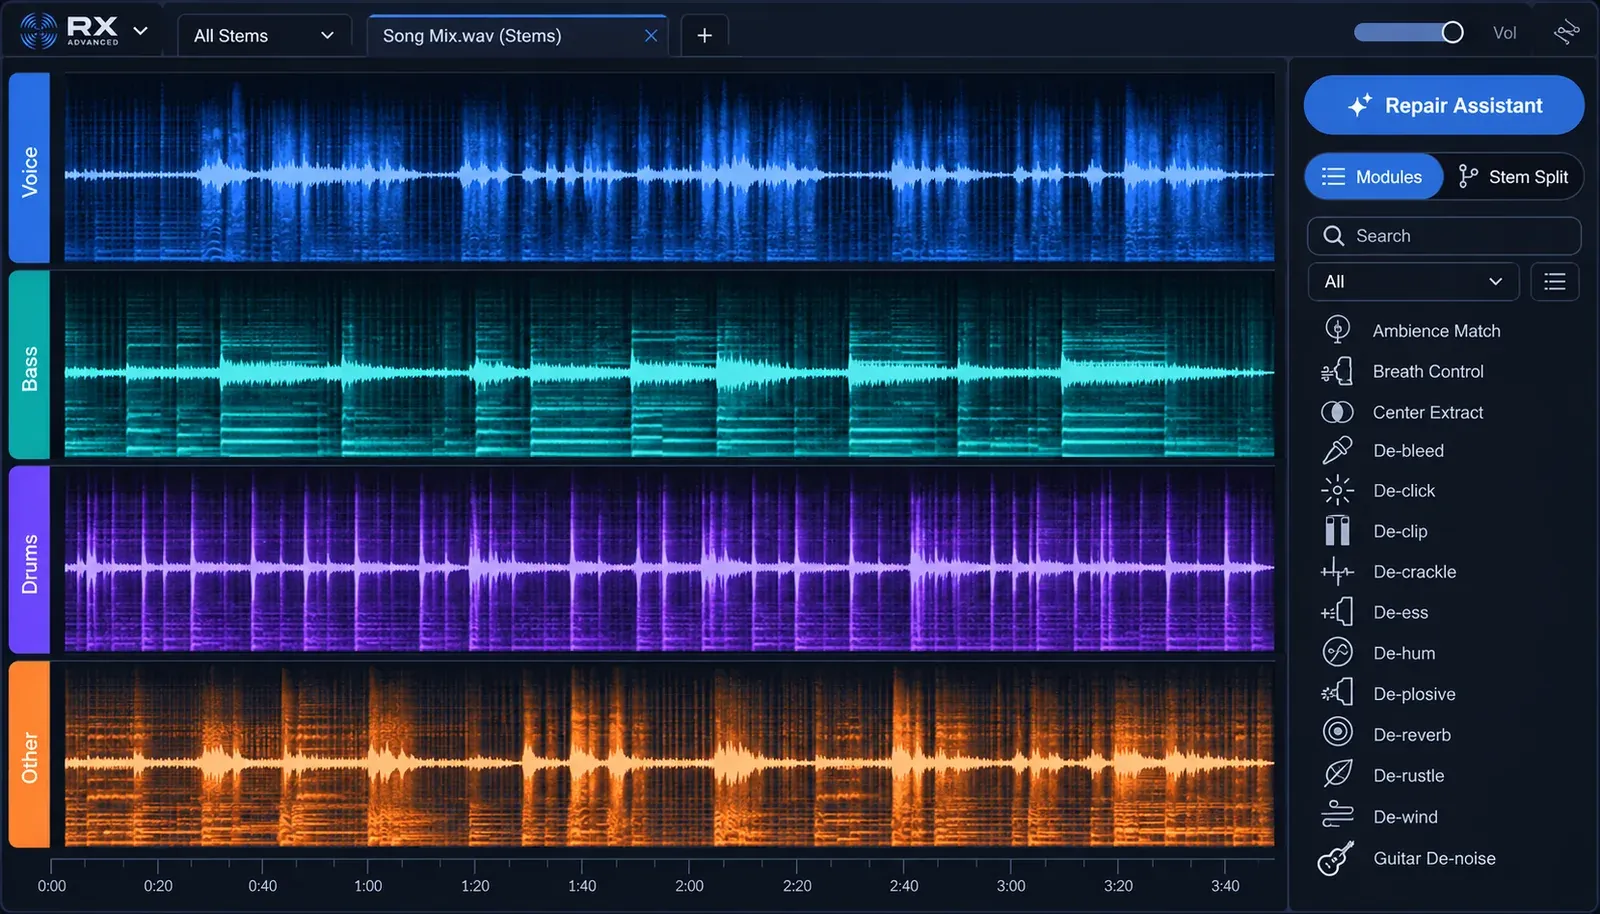Image resolution: width=1600 pixels, height=914 pixels.
Task: Open the De-crackle module icon
Action: click(x=1337, y=571)
